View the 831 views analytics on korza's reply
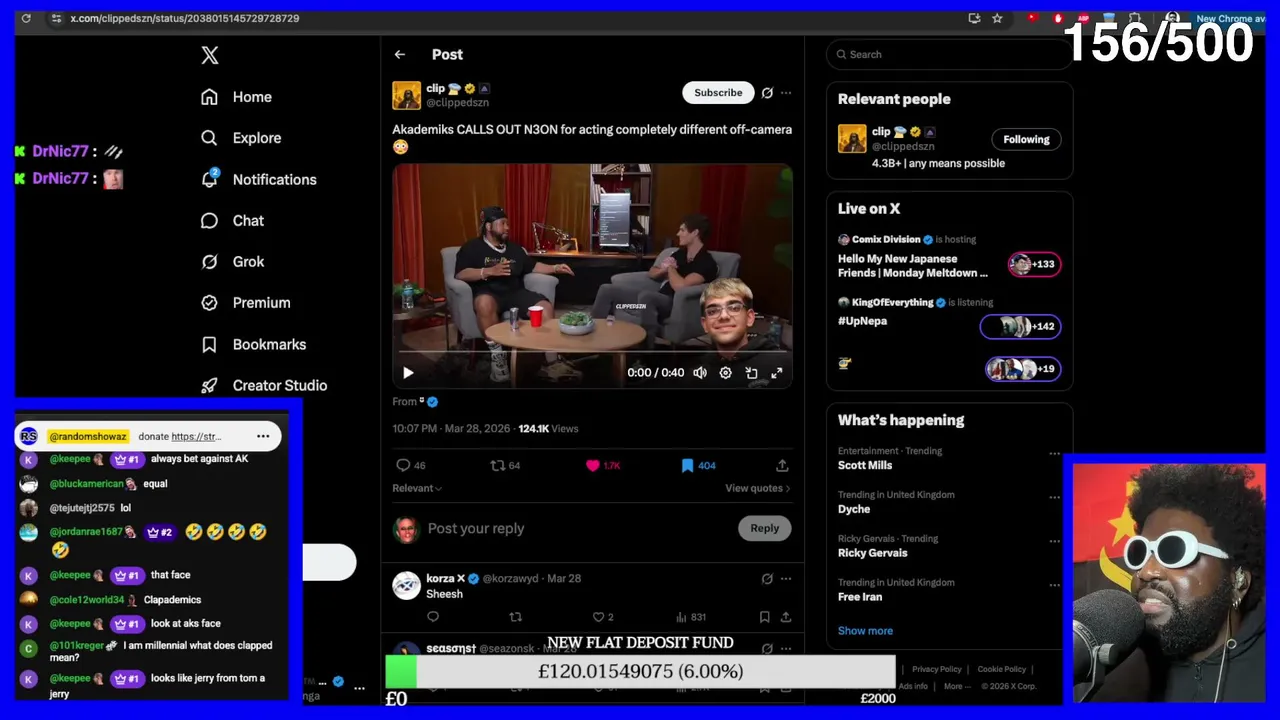 (x=692, y=617)
